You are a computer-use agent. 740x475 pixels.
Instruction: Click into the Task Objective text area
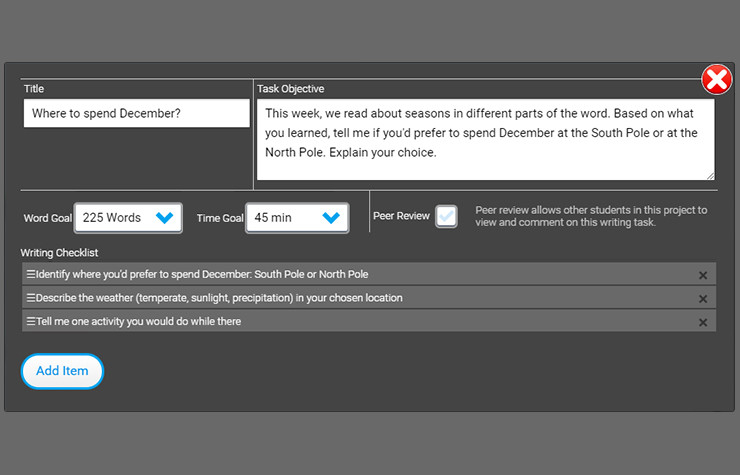click(x=485, y=138)
